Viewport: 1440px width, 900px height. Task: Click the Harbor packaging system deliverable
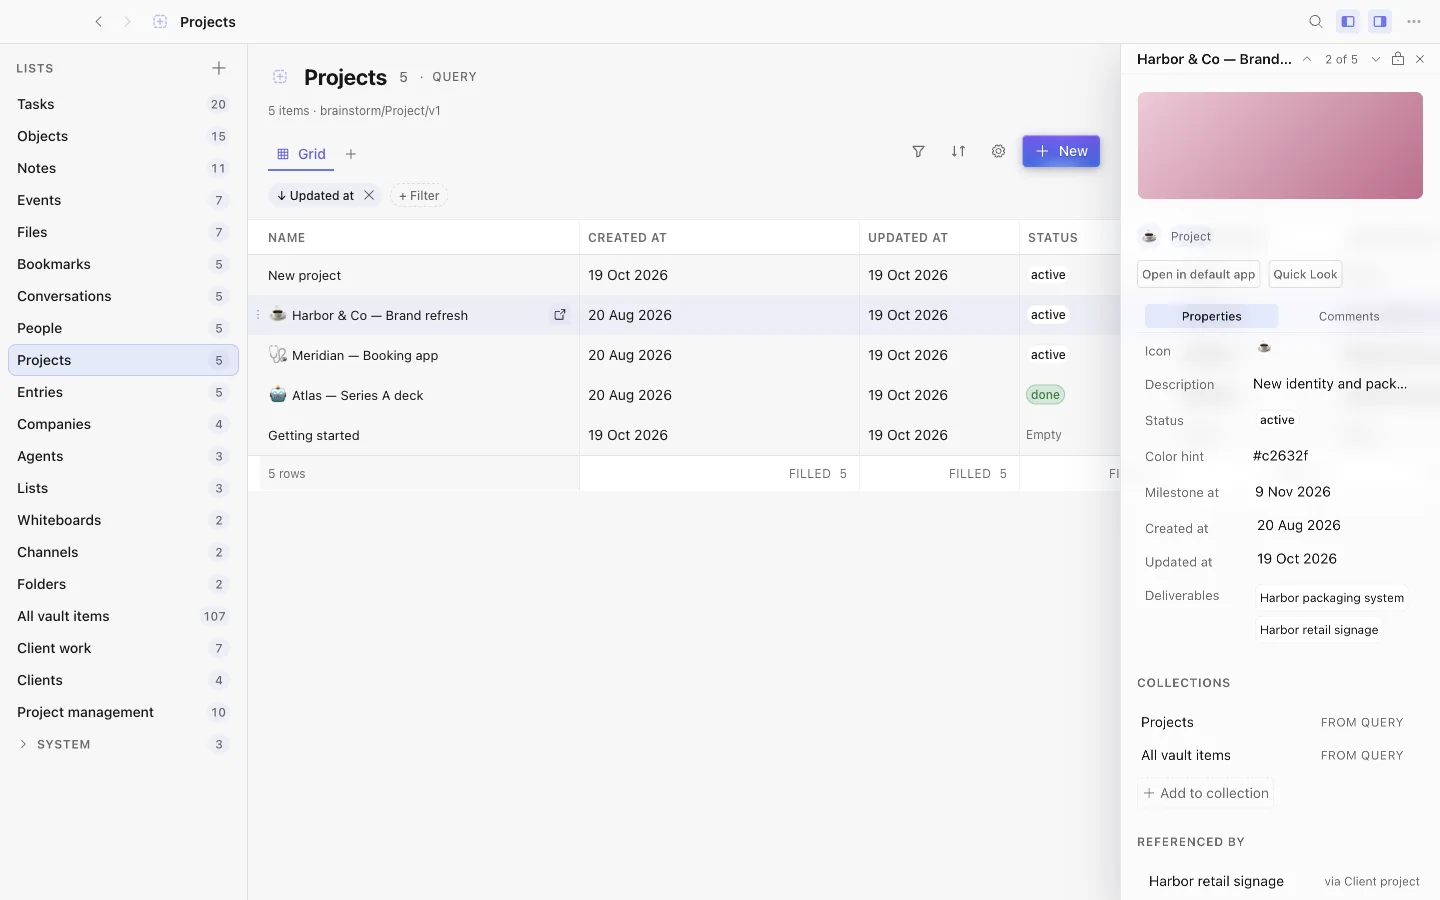(x=1332, y=598)
